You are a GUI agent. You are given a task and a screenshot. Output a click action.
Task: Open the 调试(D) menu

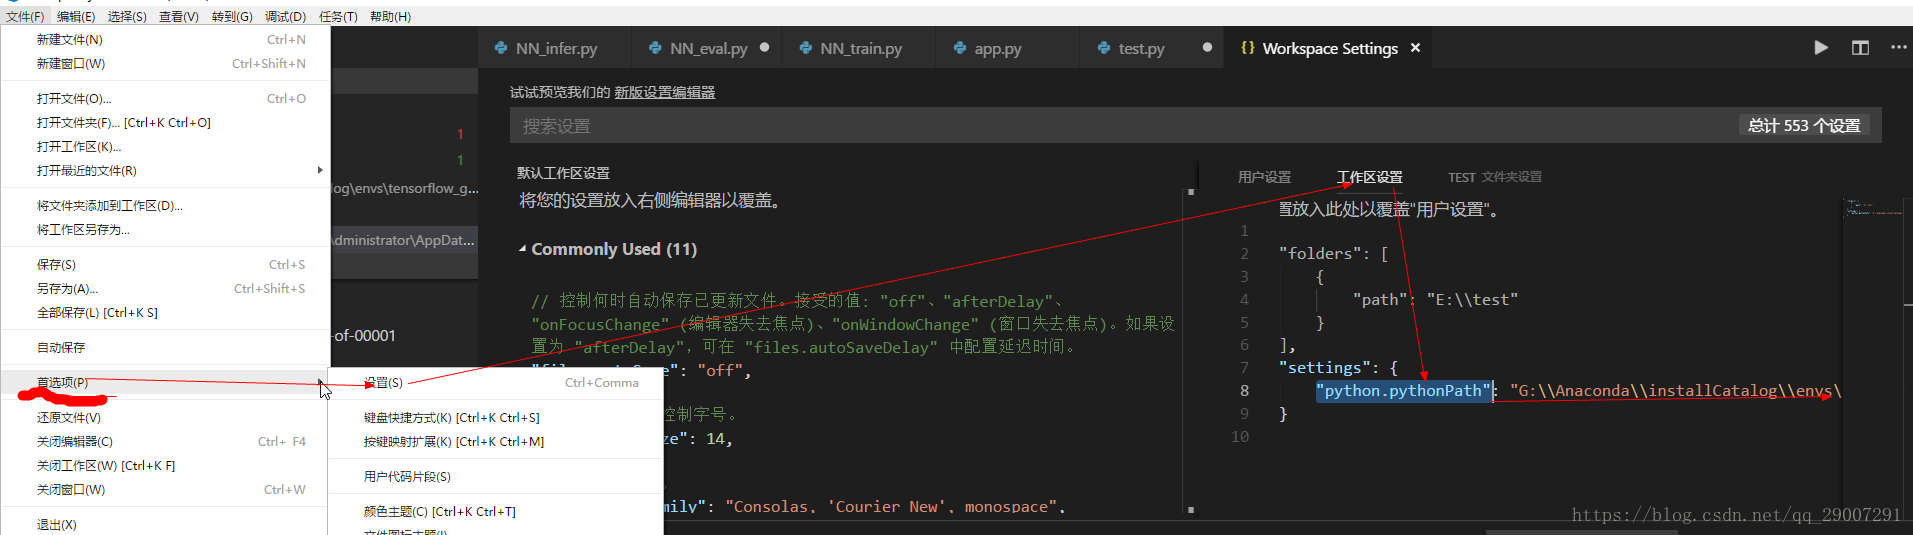tap(285, 16)
